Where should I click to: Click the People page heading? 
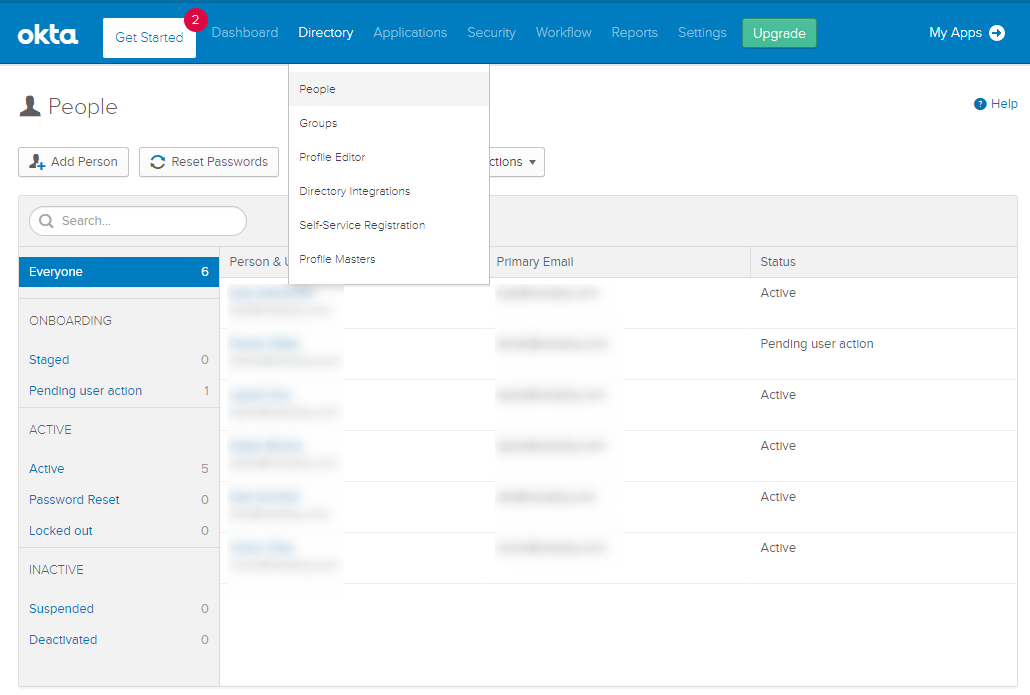(83, 106)
